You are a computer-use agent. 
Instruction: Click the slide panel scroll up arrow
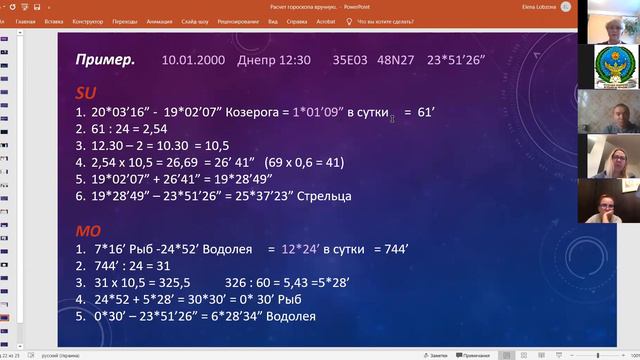click(20, 33)
